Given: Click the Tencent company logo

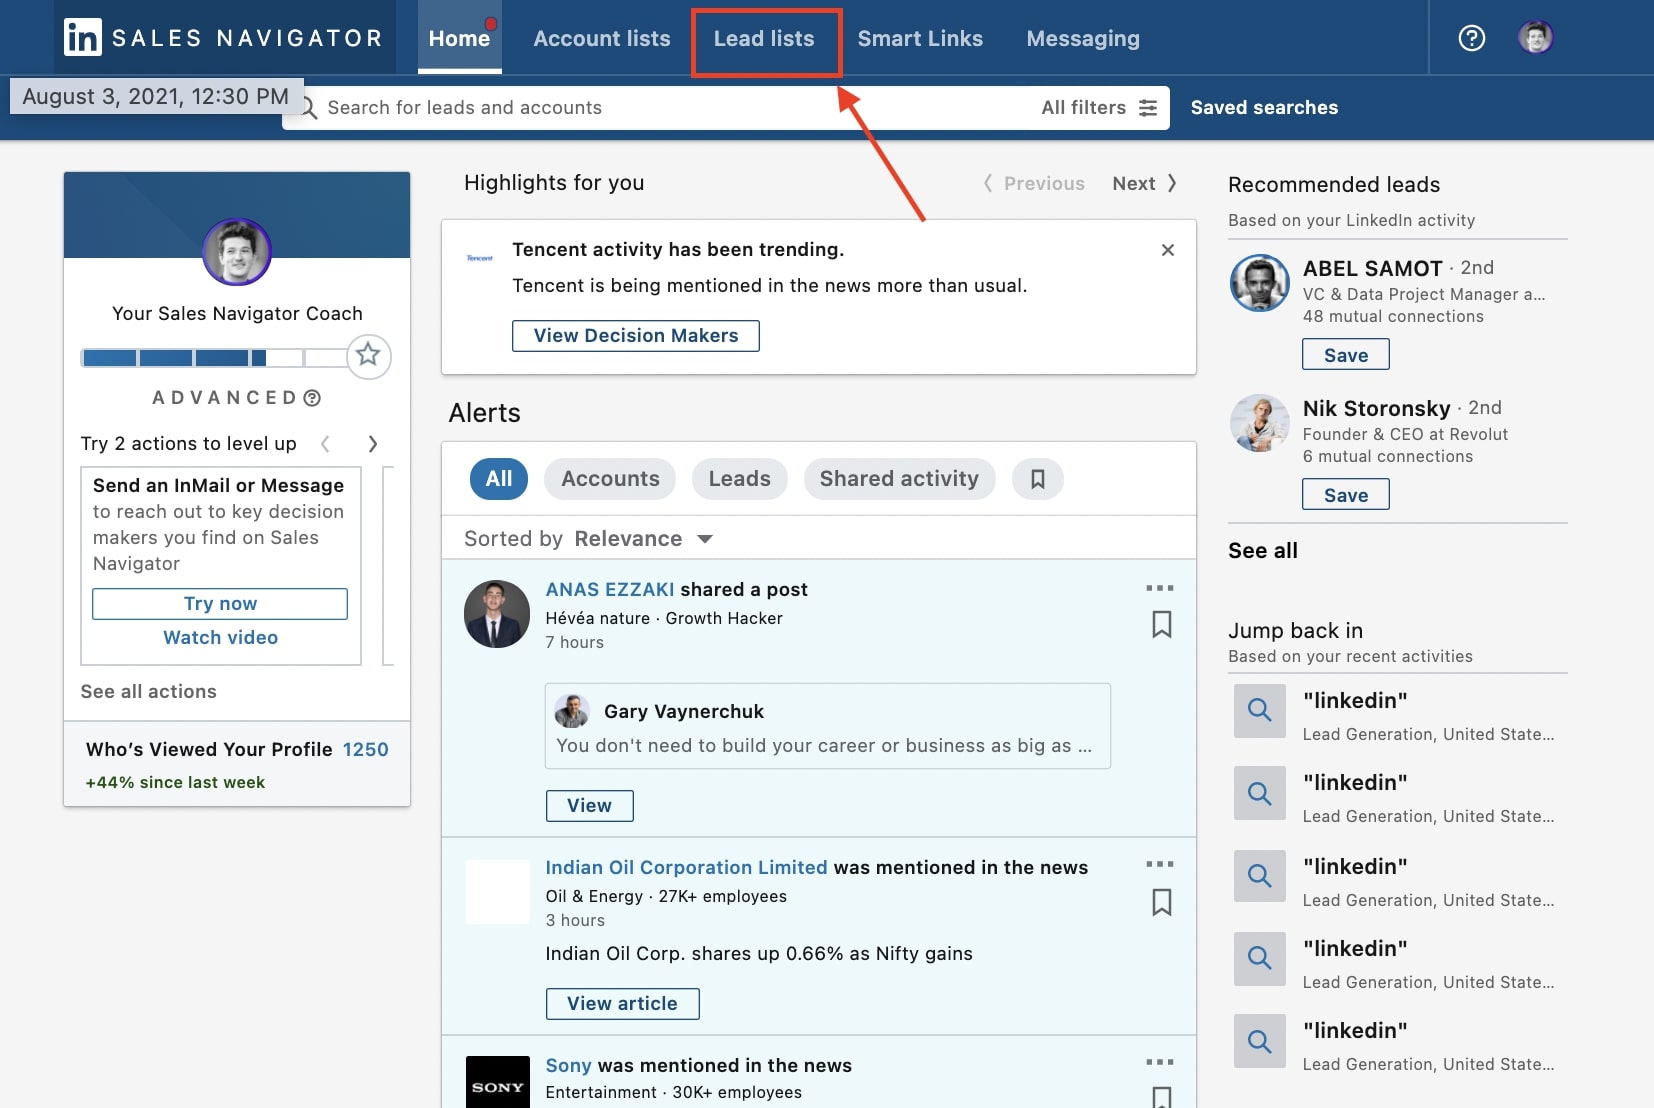Looking at the screenshot, I should point(480,258).
